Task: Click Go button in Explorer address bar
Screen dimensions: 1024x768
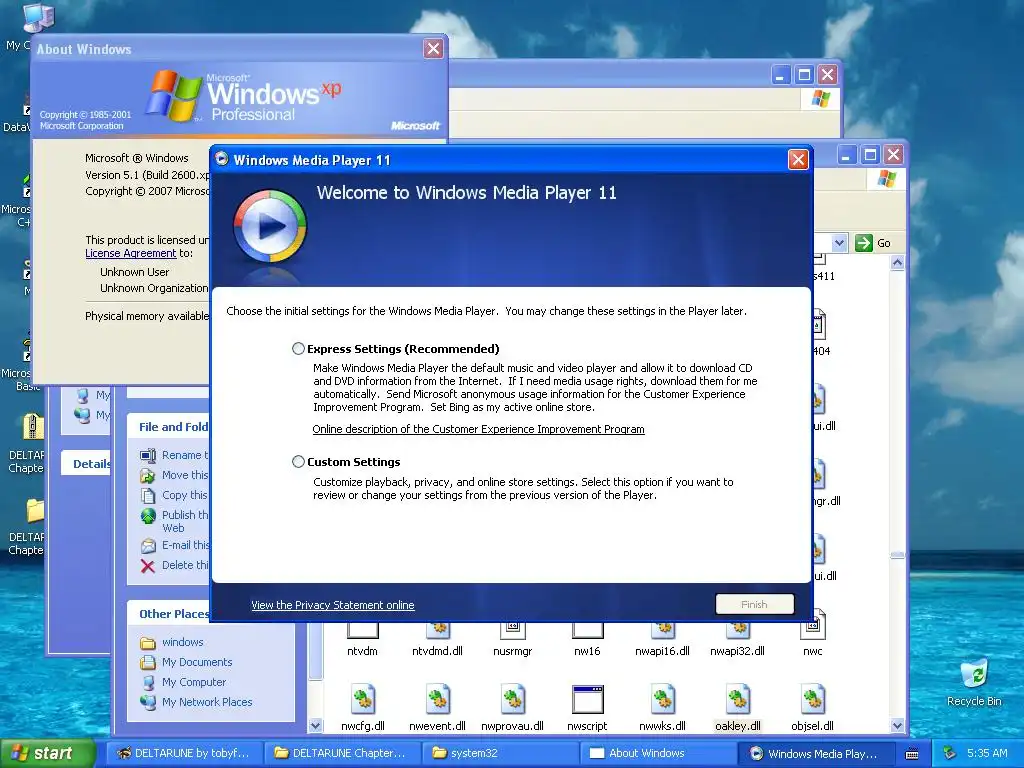Action: pyautogui.click(x=873, y=243)
